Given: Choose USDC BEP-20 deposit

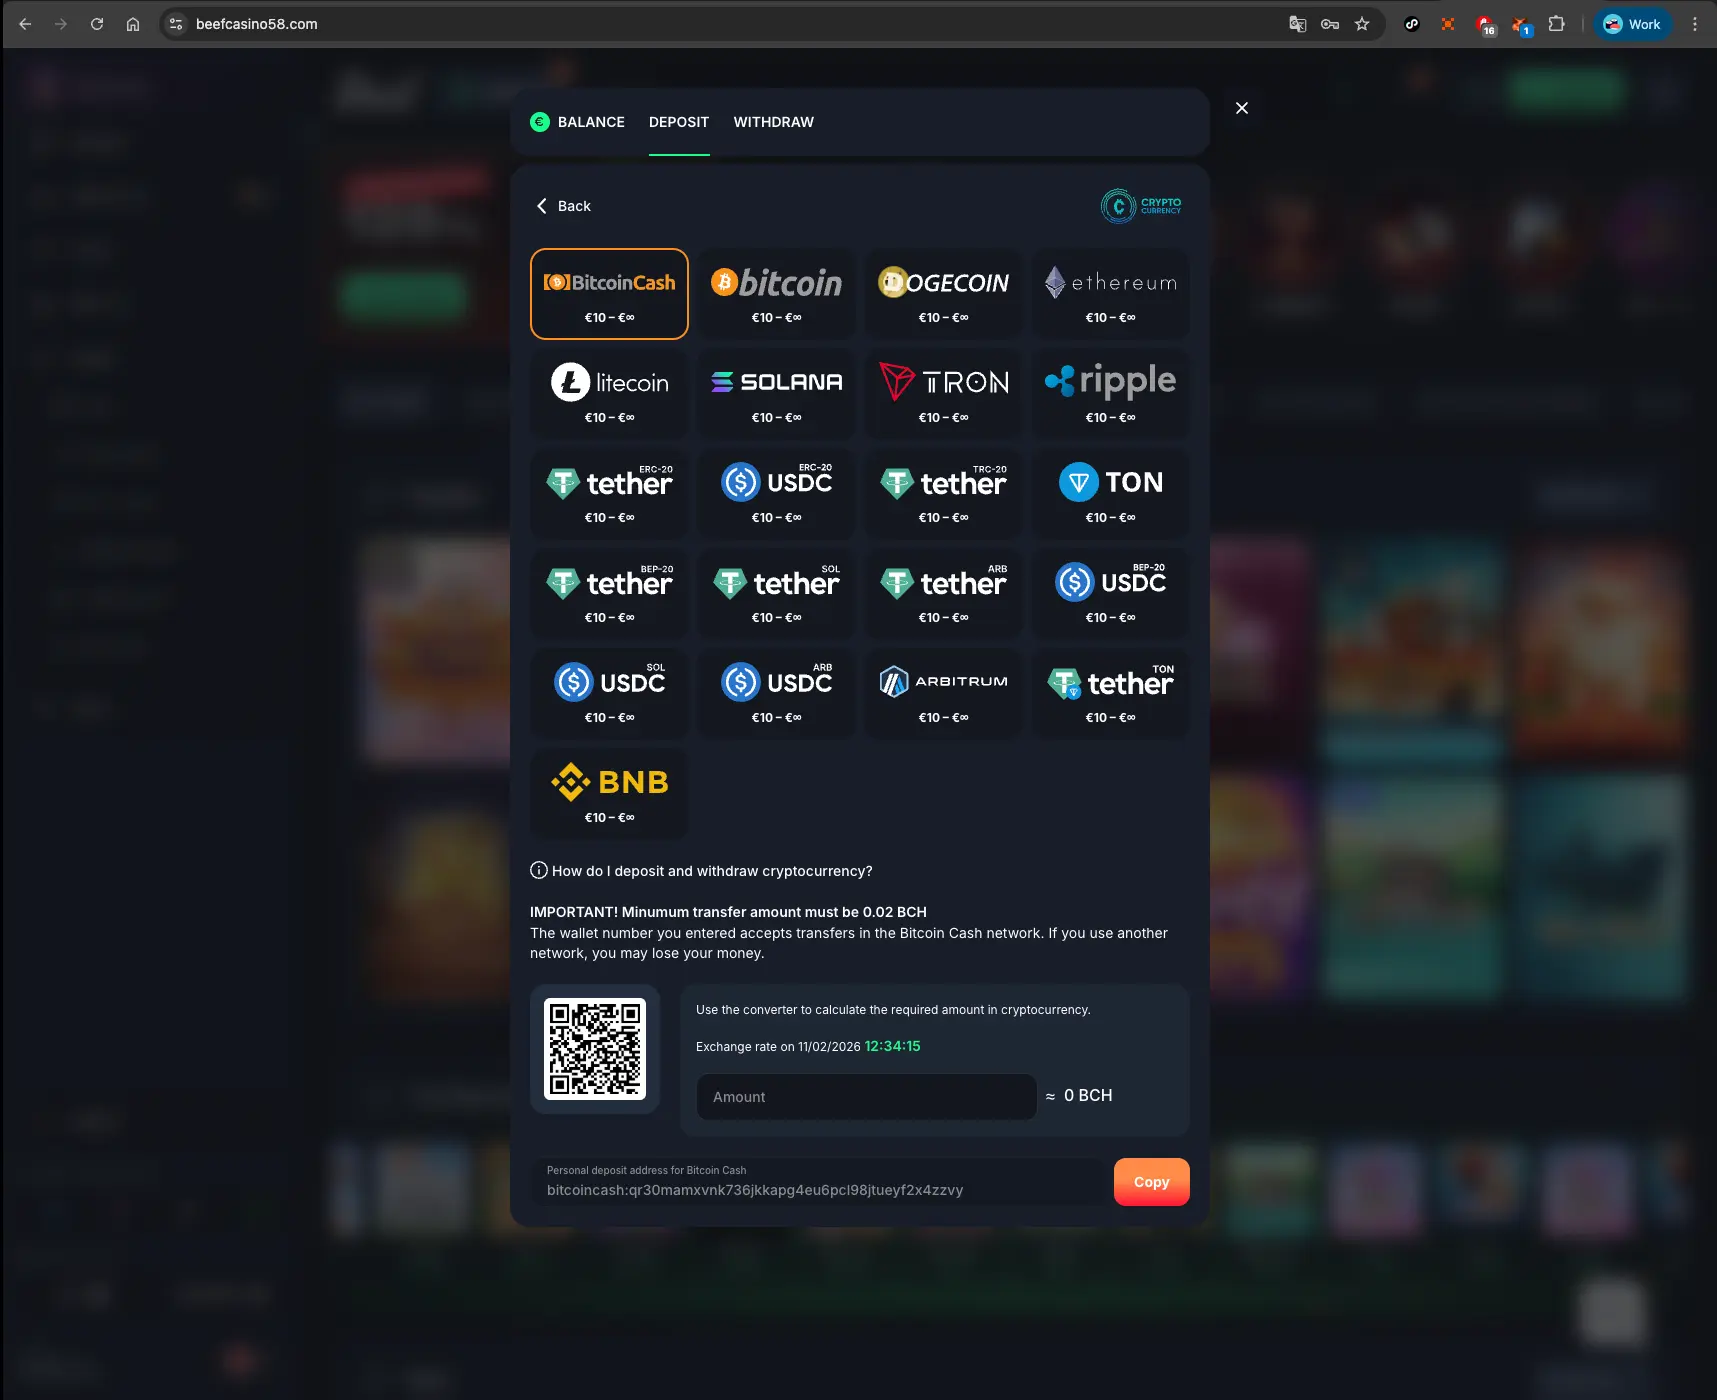Looking at the screenshot, I should click(1110, 594).
